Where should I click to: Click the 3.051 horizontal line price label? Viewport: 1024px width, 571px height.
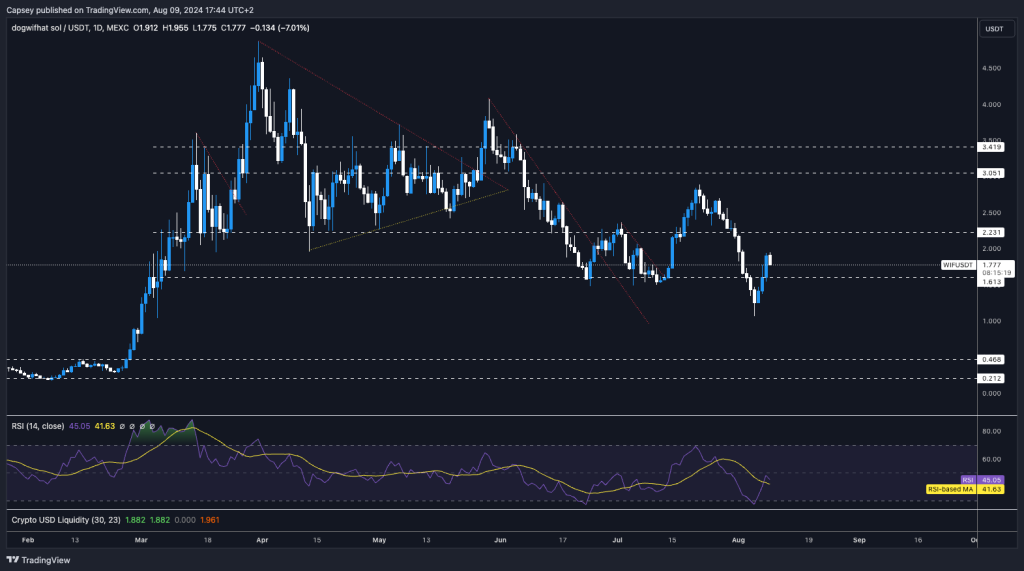(x=992, y=173)
